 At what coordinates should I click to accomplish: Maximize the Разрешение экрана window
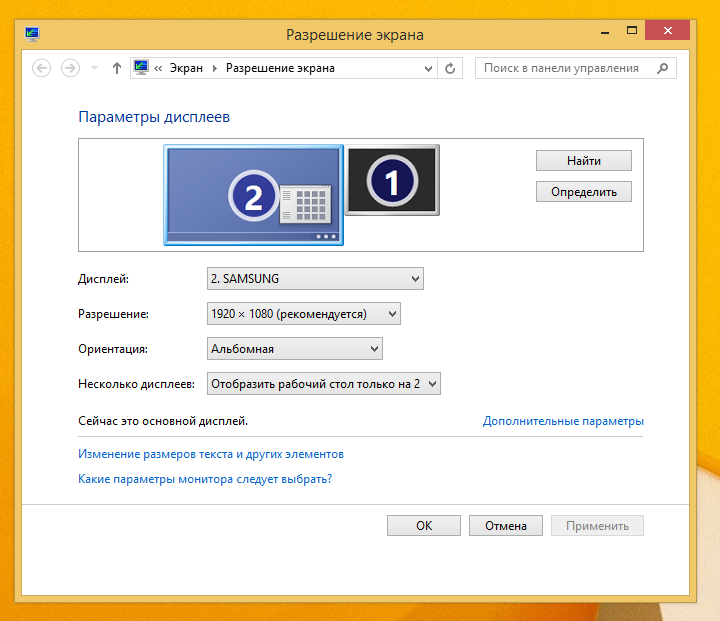pyautogui.click(x=632, y=31)
